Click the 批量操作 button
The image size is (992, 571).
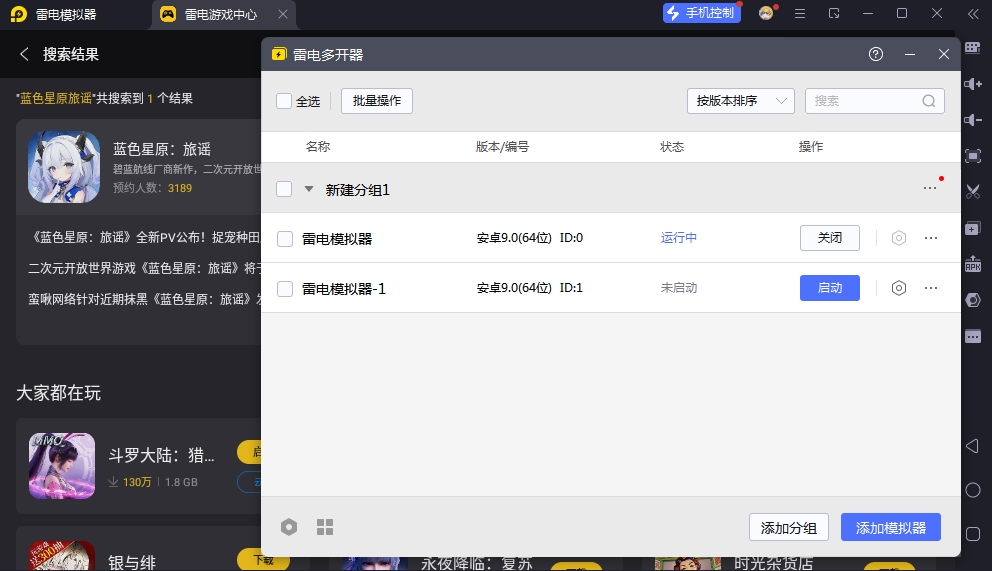376,101
